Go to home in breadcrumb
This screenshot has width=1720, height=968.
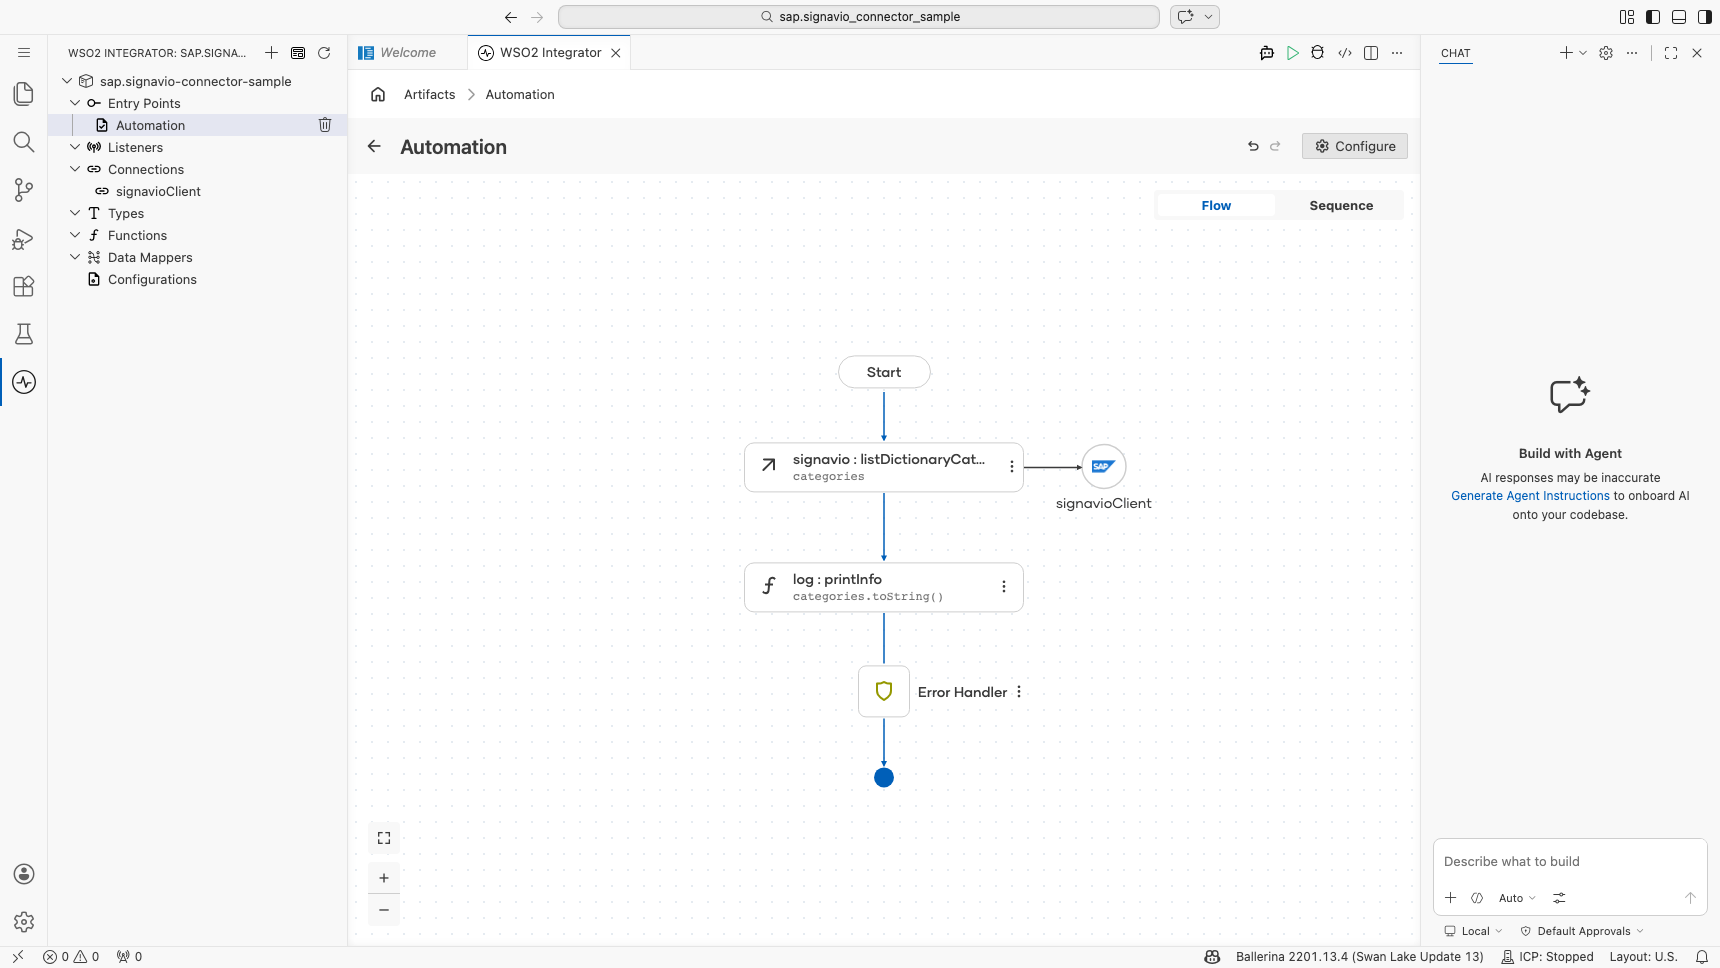point(378,95)
